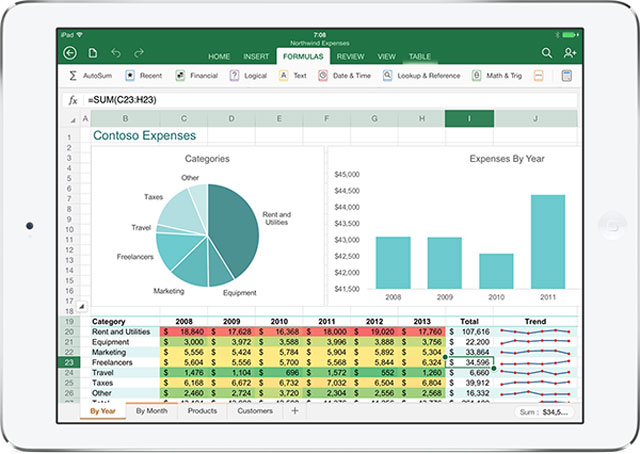Image resolution: width=640 pixels, height=454 pixels.
Task: Select the Customers sheet tab
Action: [x=255, y=411]
